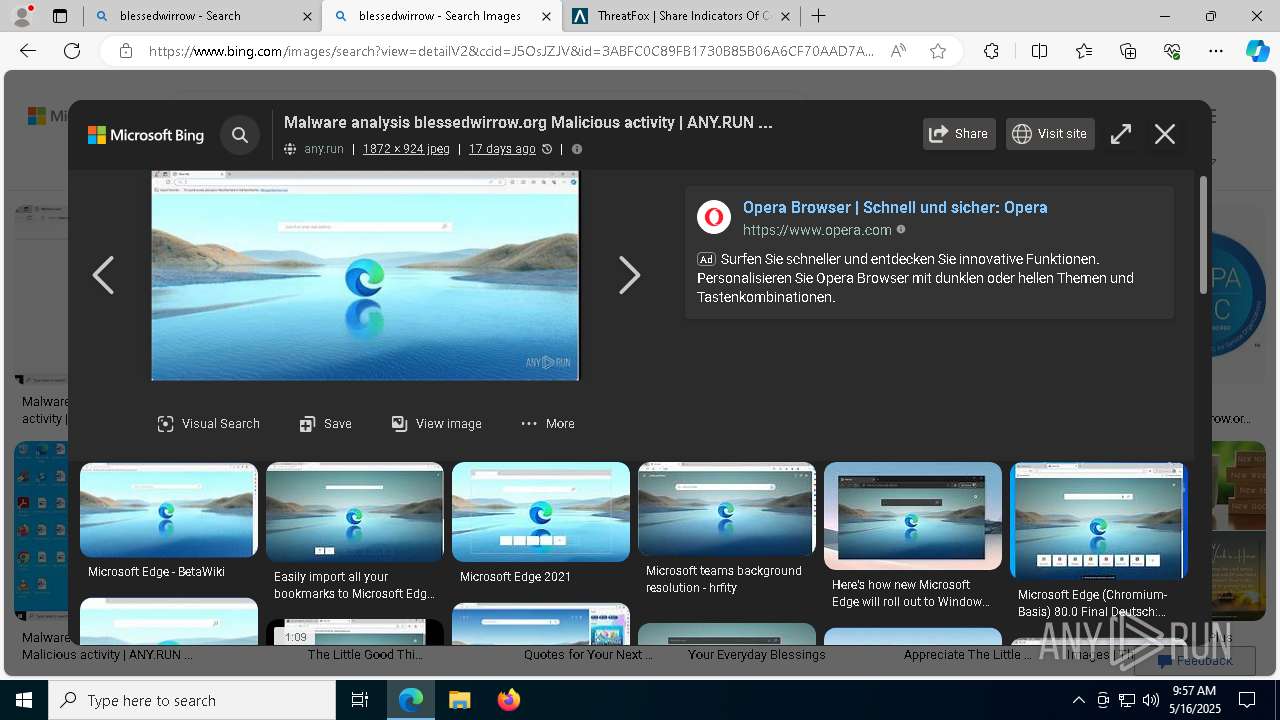Open Edge Settings and more menu
The image size is (1280, 720).
(x=1216, y=51)
